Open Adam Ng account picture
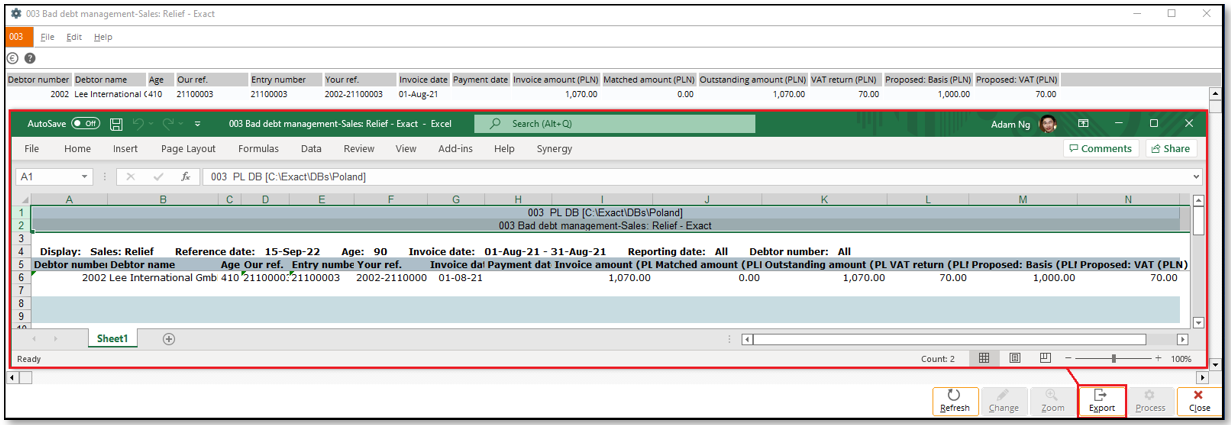The image size is (1231, 425). pyautogui.click(x=1048, y=124)
